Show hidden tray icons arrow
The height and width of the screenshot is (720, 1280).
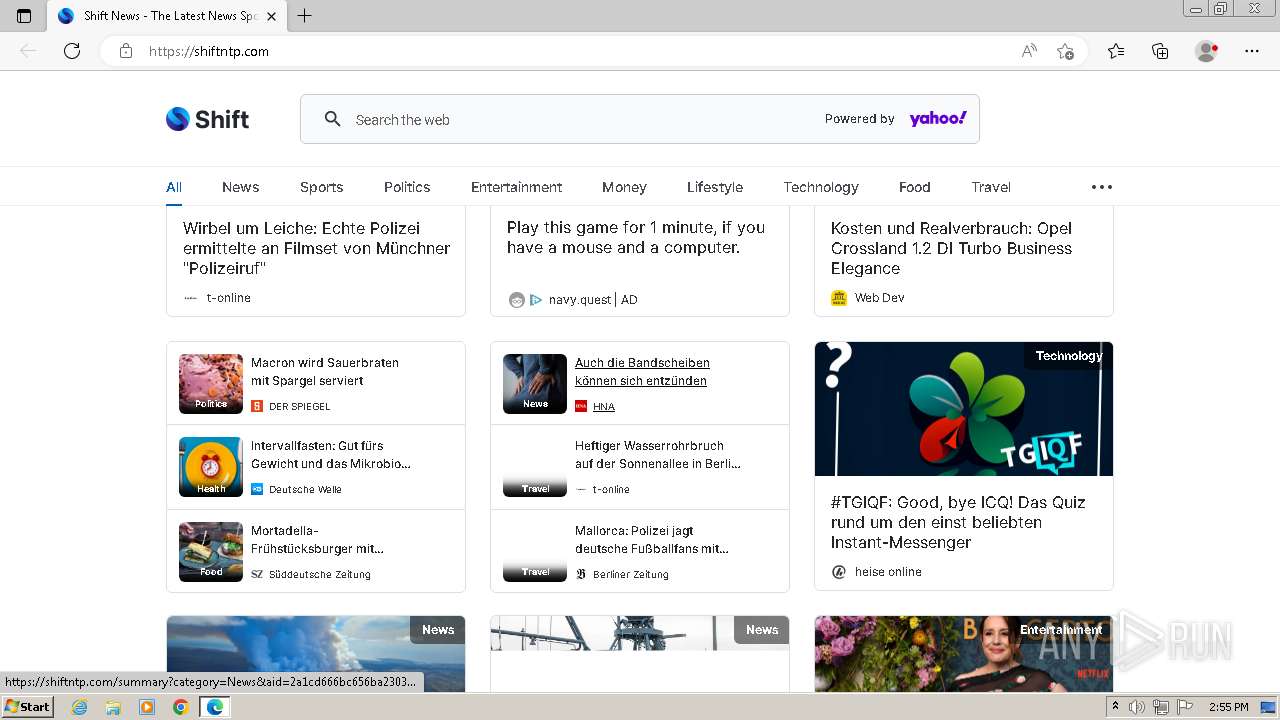point(1116,707)
